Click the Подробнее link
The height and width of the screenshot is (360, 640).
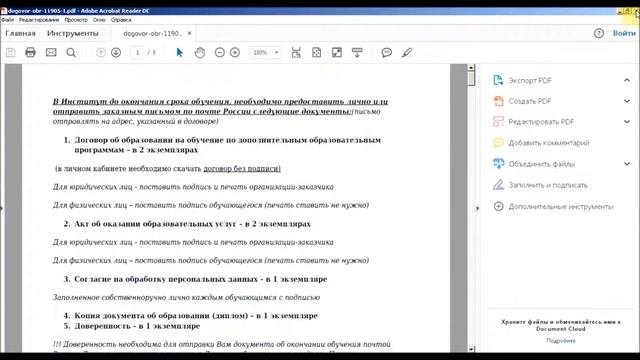click(x=561, y=340)
